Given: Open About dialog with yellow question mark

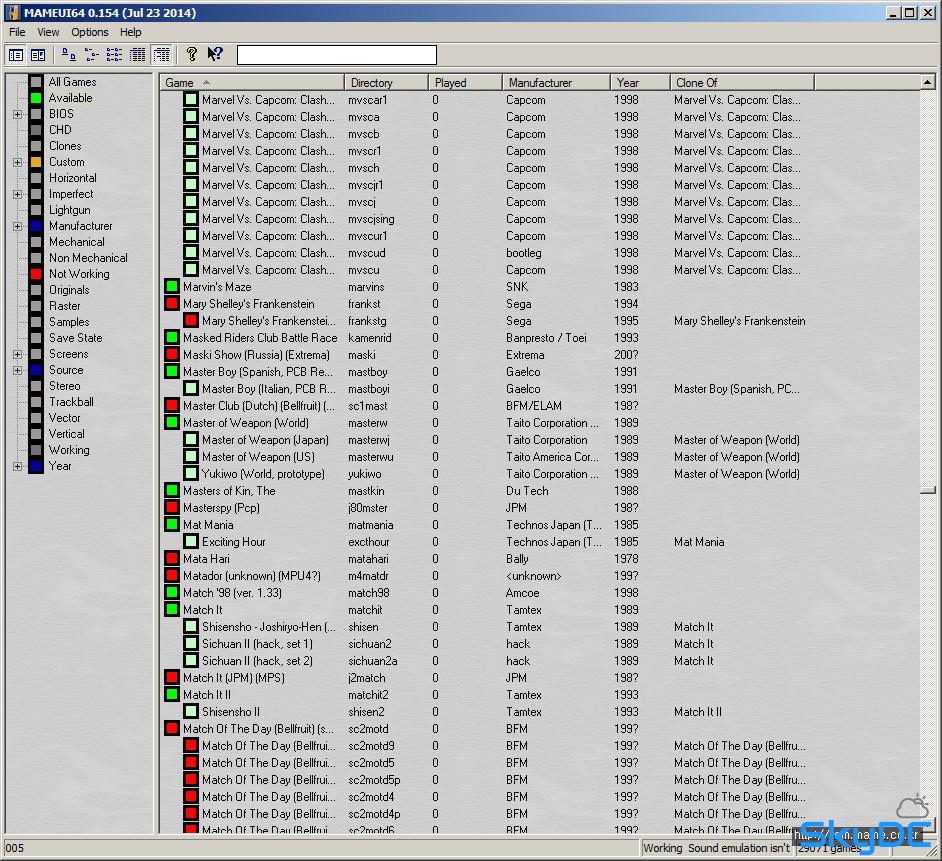Looking at the screenshot, I should (x=192, y=55).
